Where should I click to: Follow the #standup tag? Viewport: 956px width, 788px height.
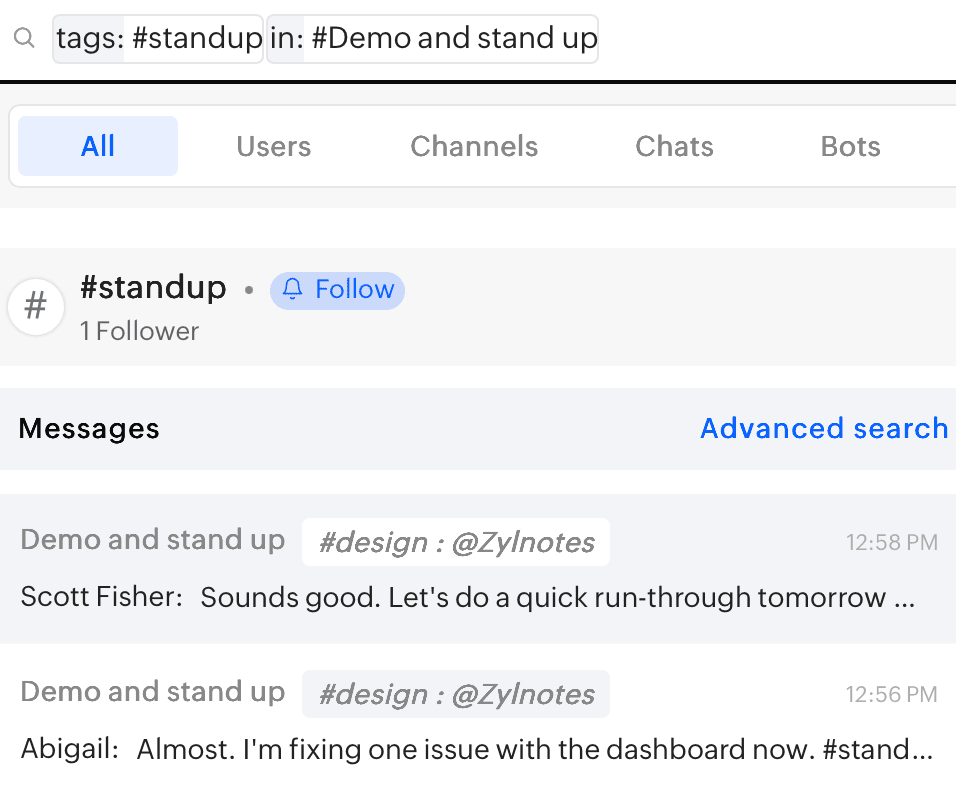[337, 290]
